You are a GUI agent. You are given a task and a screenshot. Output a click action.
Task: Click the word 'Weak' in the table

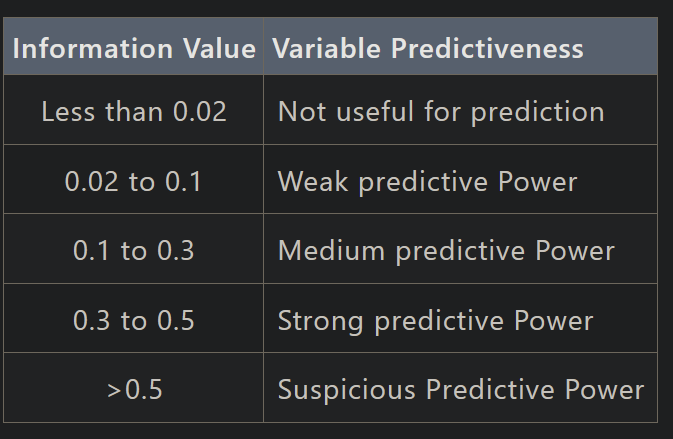coord(313,181)
